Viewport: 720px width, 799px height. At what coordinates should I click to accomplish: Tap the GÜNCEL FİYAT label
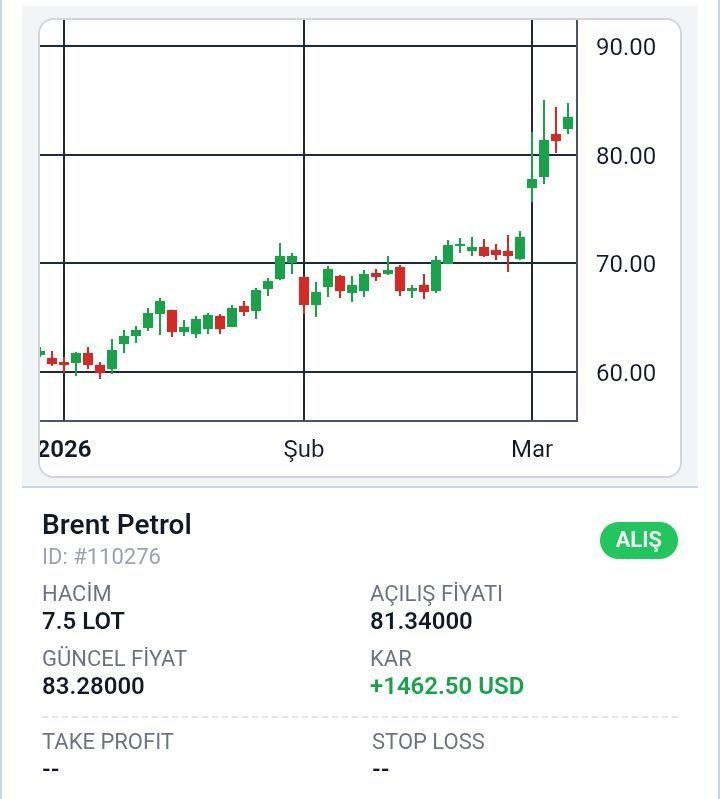pyautogui.click(x=114, y=658)
